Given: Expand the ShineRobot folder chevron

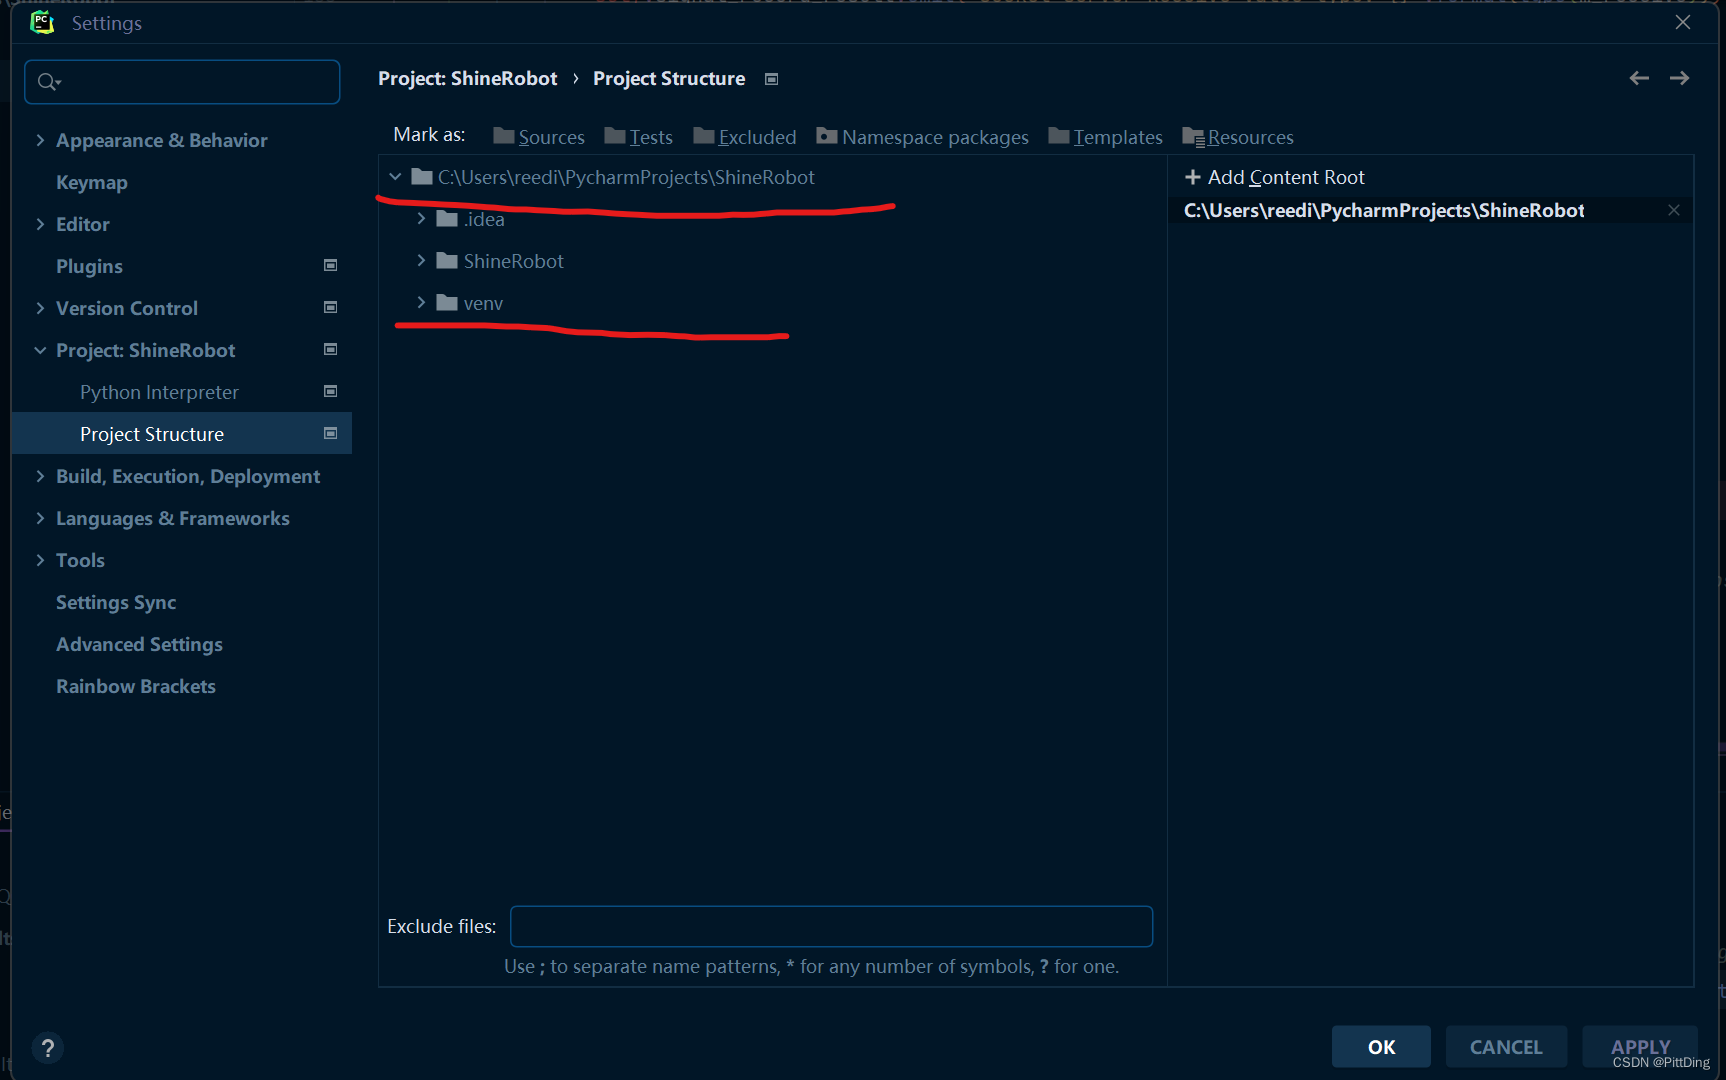Looking at the screenshot, I should tap(421, 260).
